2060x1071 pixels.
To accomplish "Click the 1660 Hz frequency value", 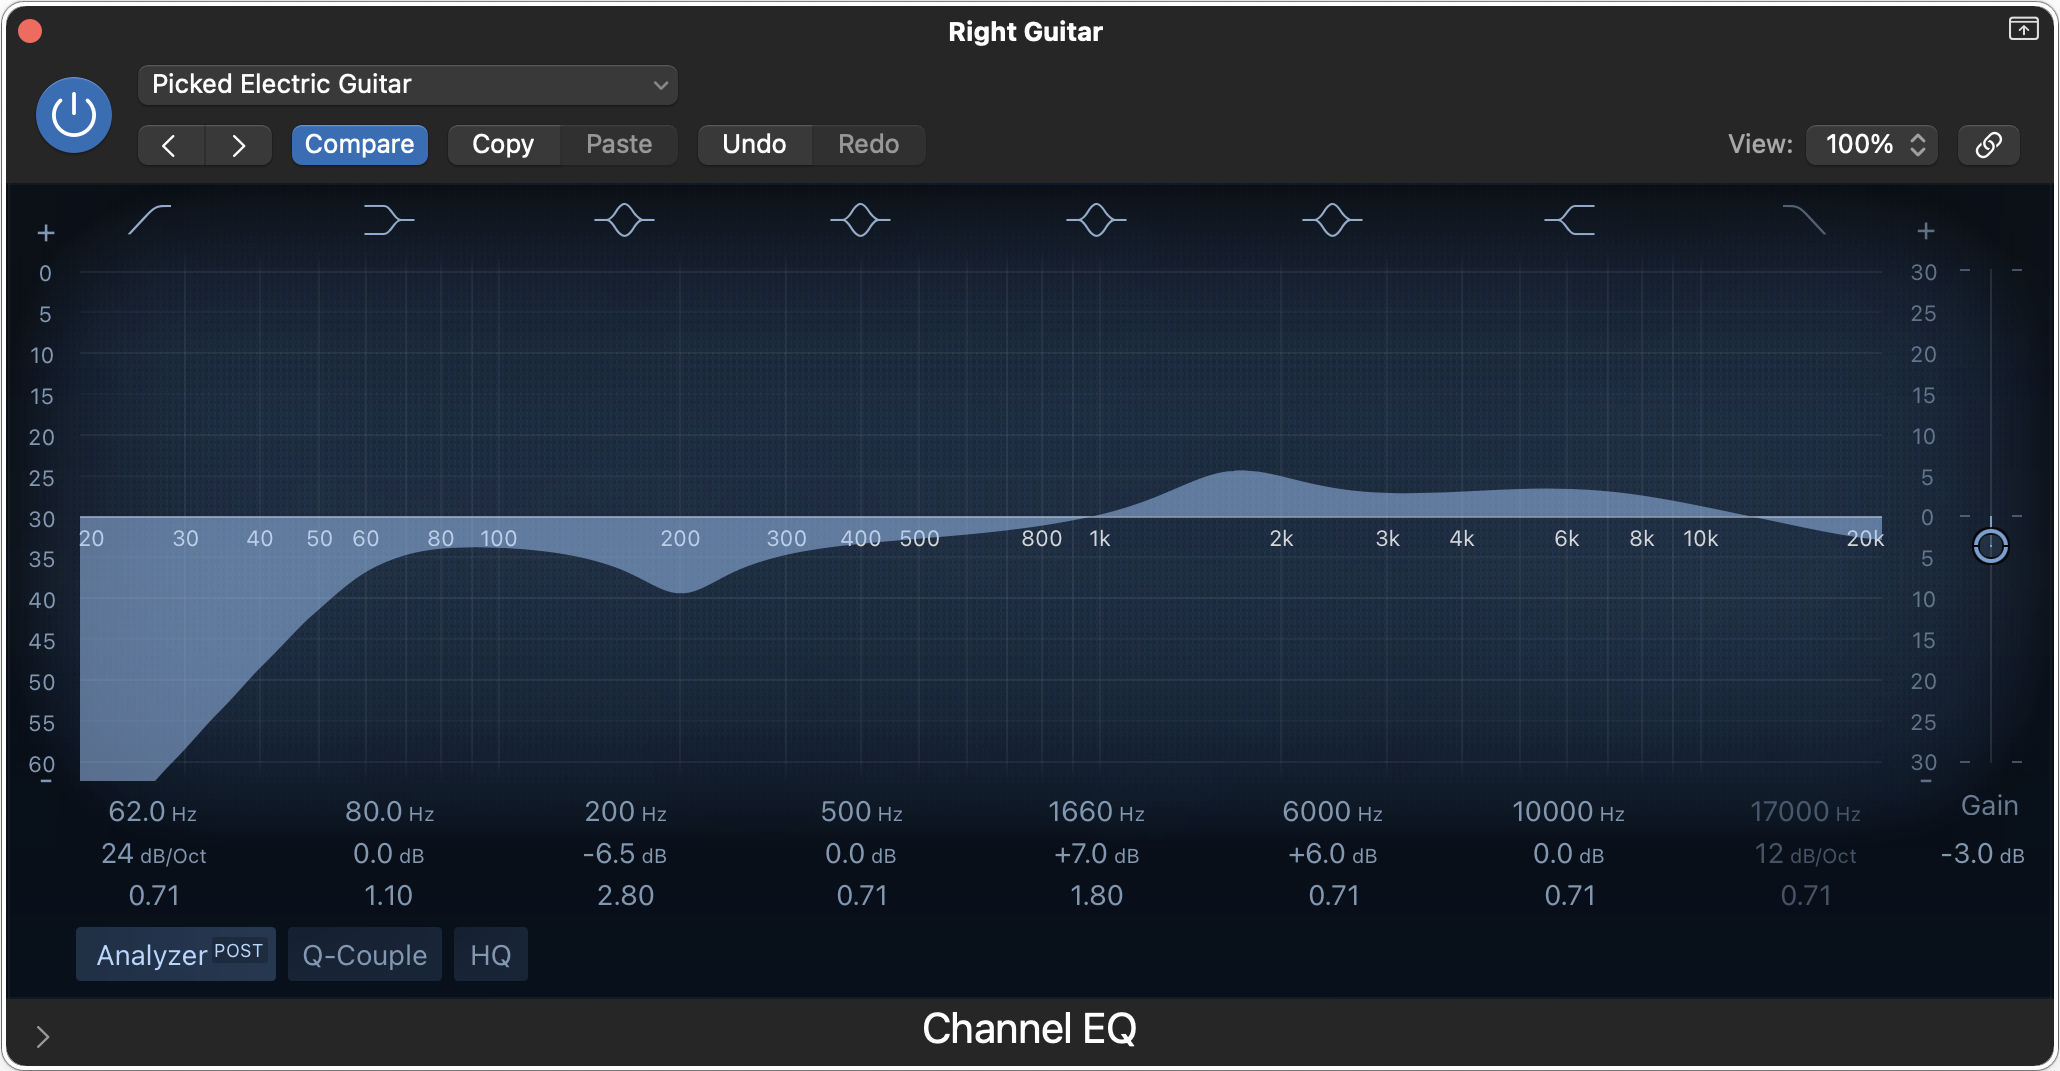I will click(x=1097, y=812).
